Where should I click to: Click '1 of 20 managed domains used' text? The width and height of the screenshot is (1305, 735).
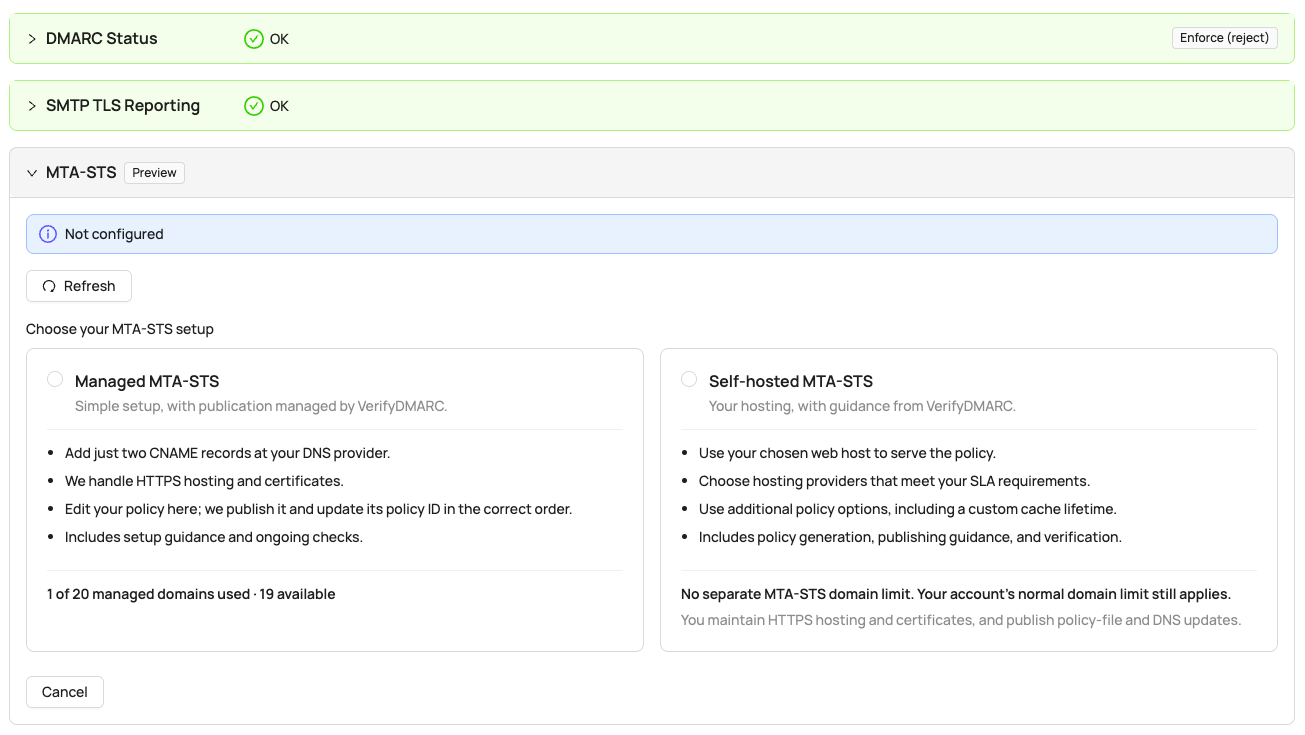pyautogui.click(x=148, y=594)
